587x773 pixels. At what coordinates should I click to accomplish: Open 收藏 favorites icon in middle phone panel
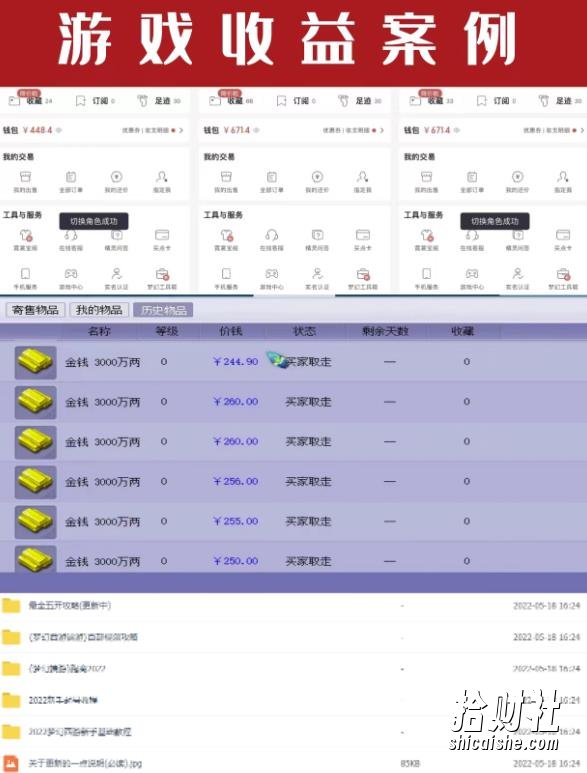(x=215, y=101)
